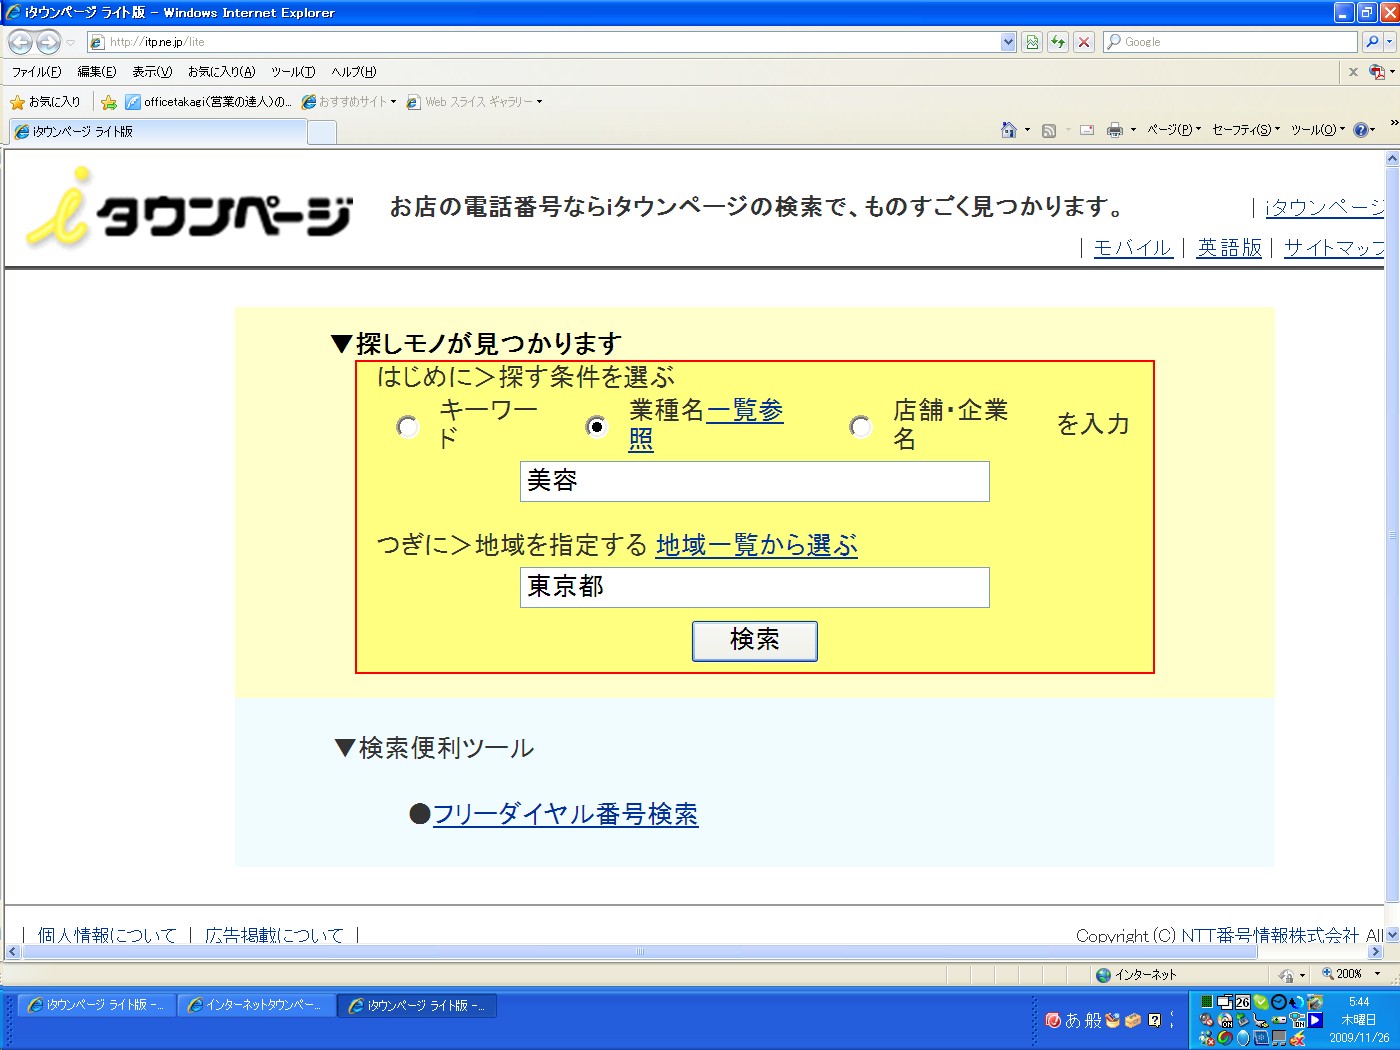This screenshot has width=1400, height=1050.
Task: Open the 広告掲載について footer link
Action: pos(274,935)
